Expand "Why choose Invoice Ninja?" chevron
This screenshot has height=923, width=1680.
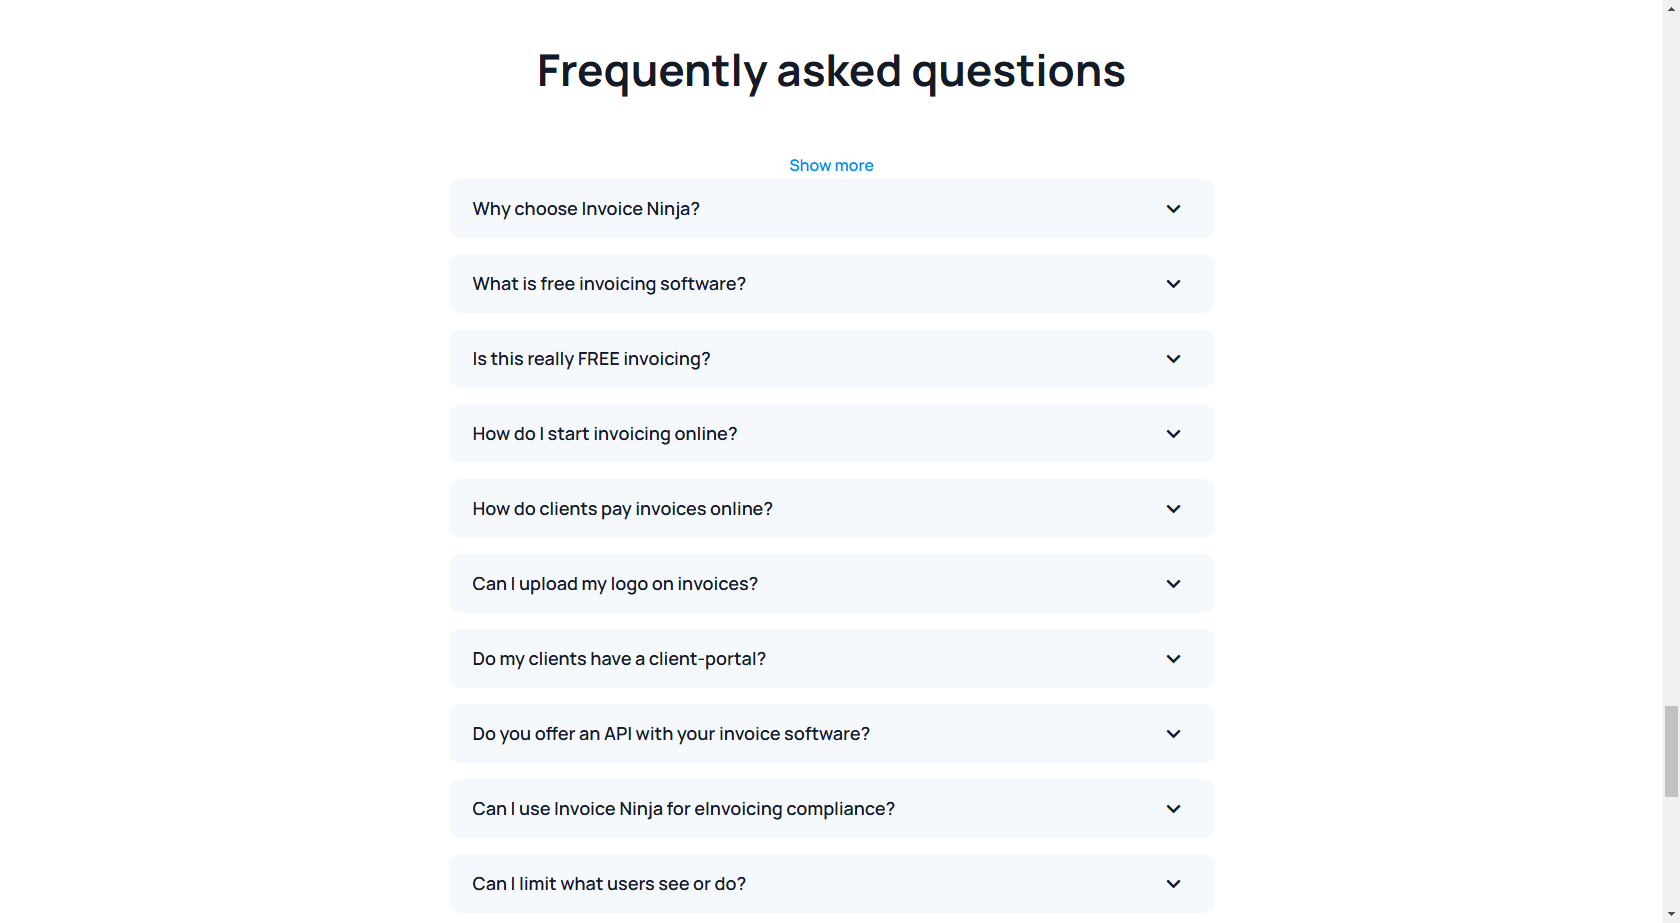[1173, 209]
